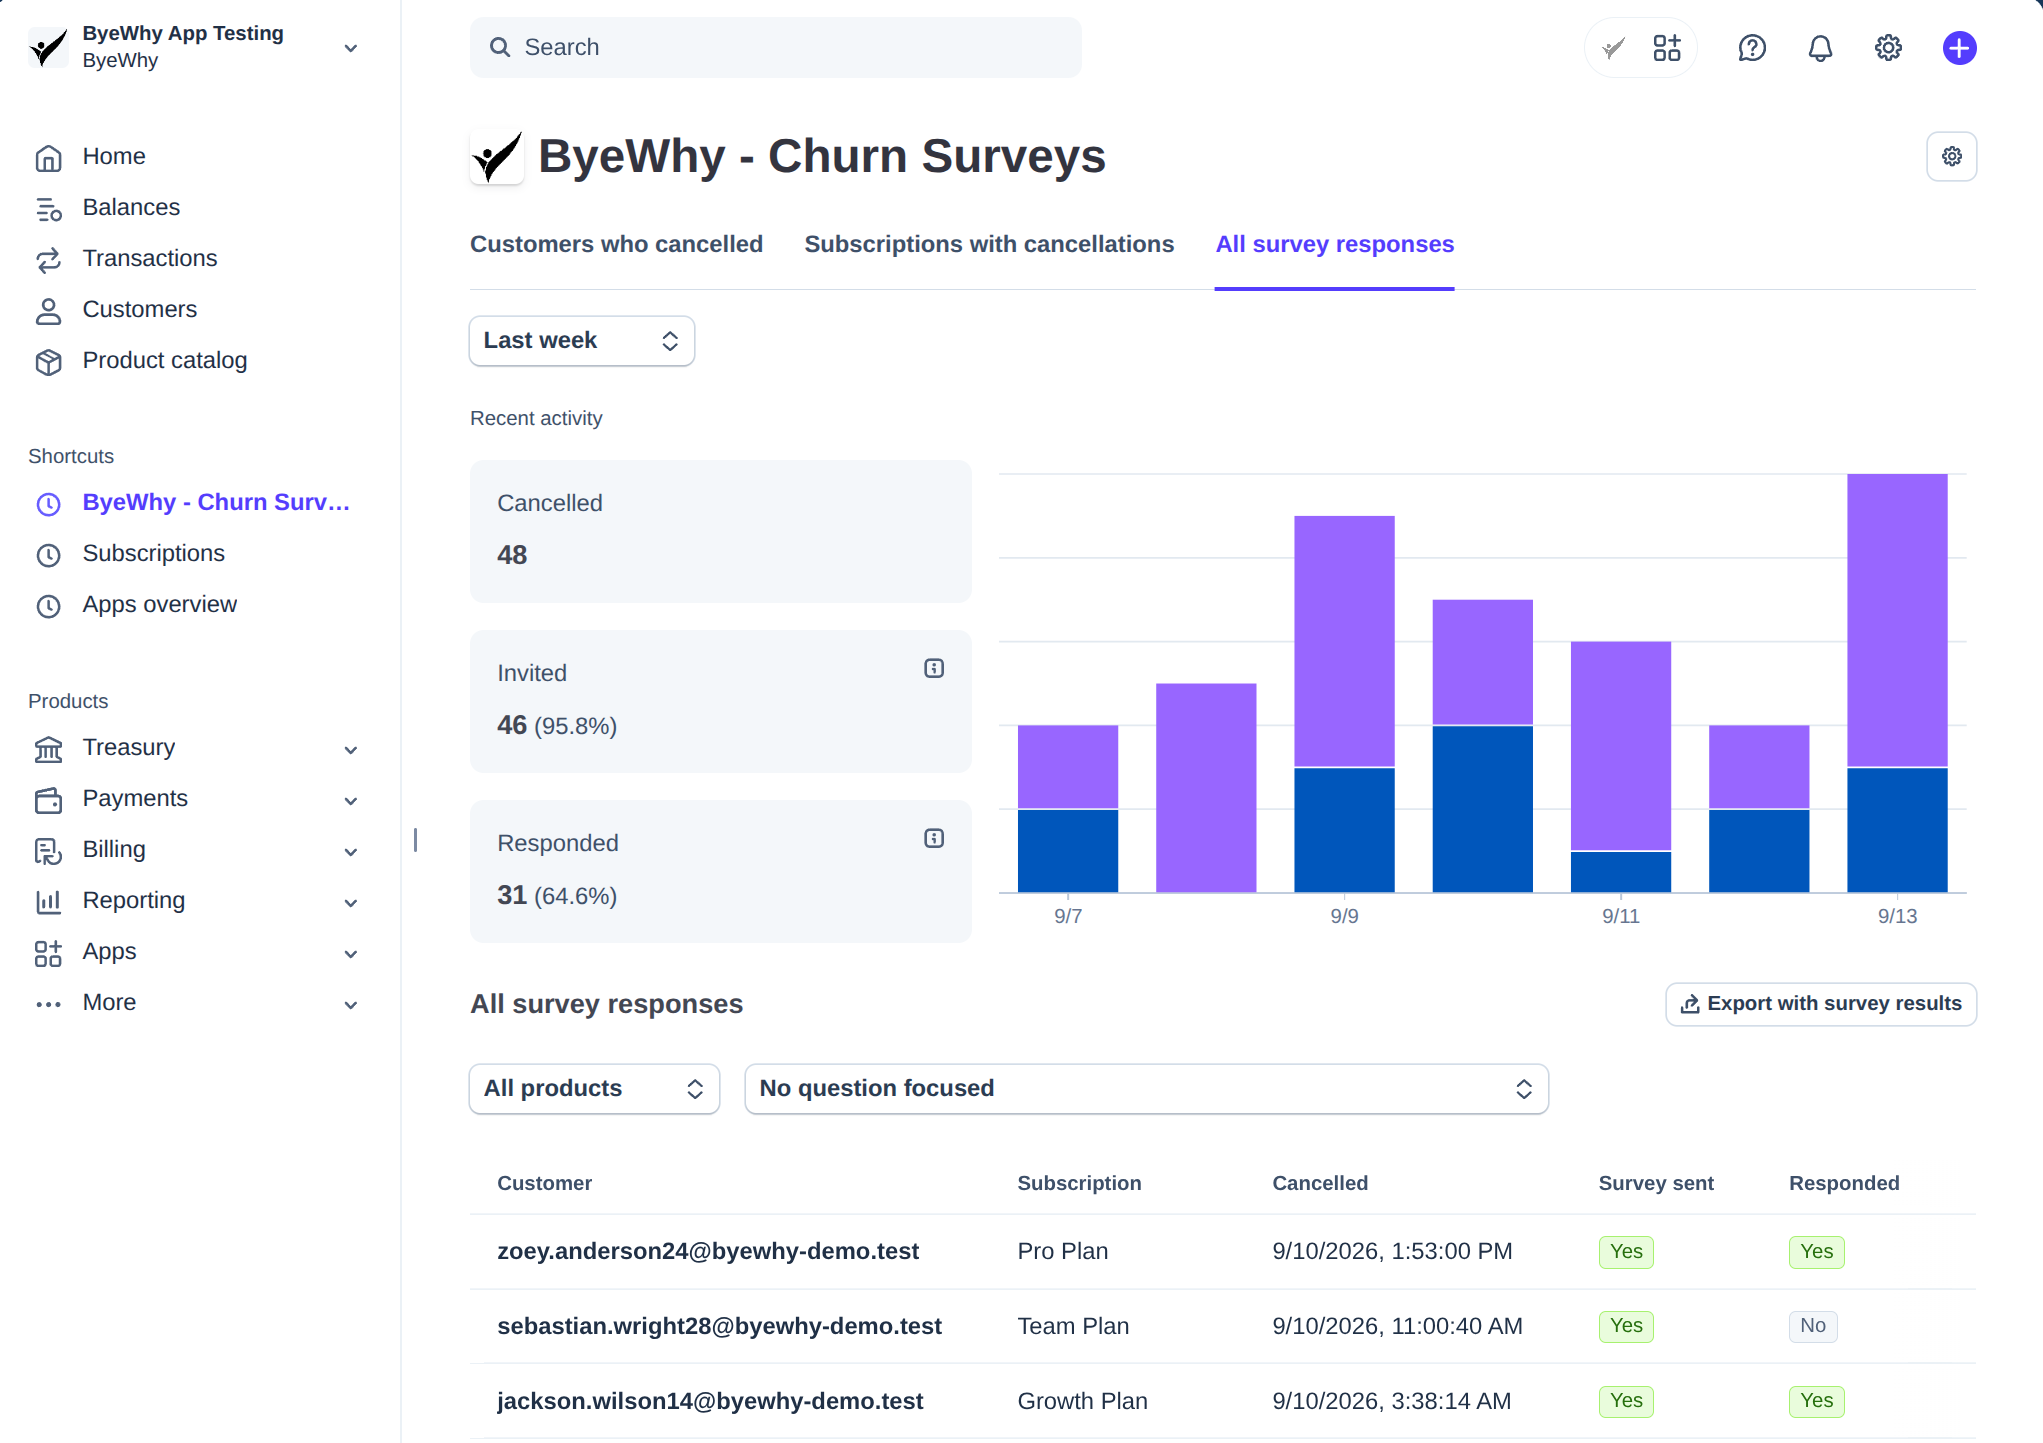
Task: Click the No badge in sebastian.wright28 row
Action: pyautogui.click(x=1812, y=1327)
